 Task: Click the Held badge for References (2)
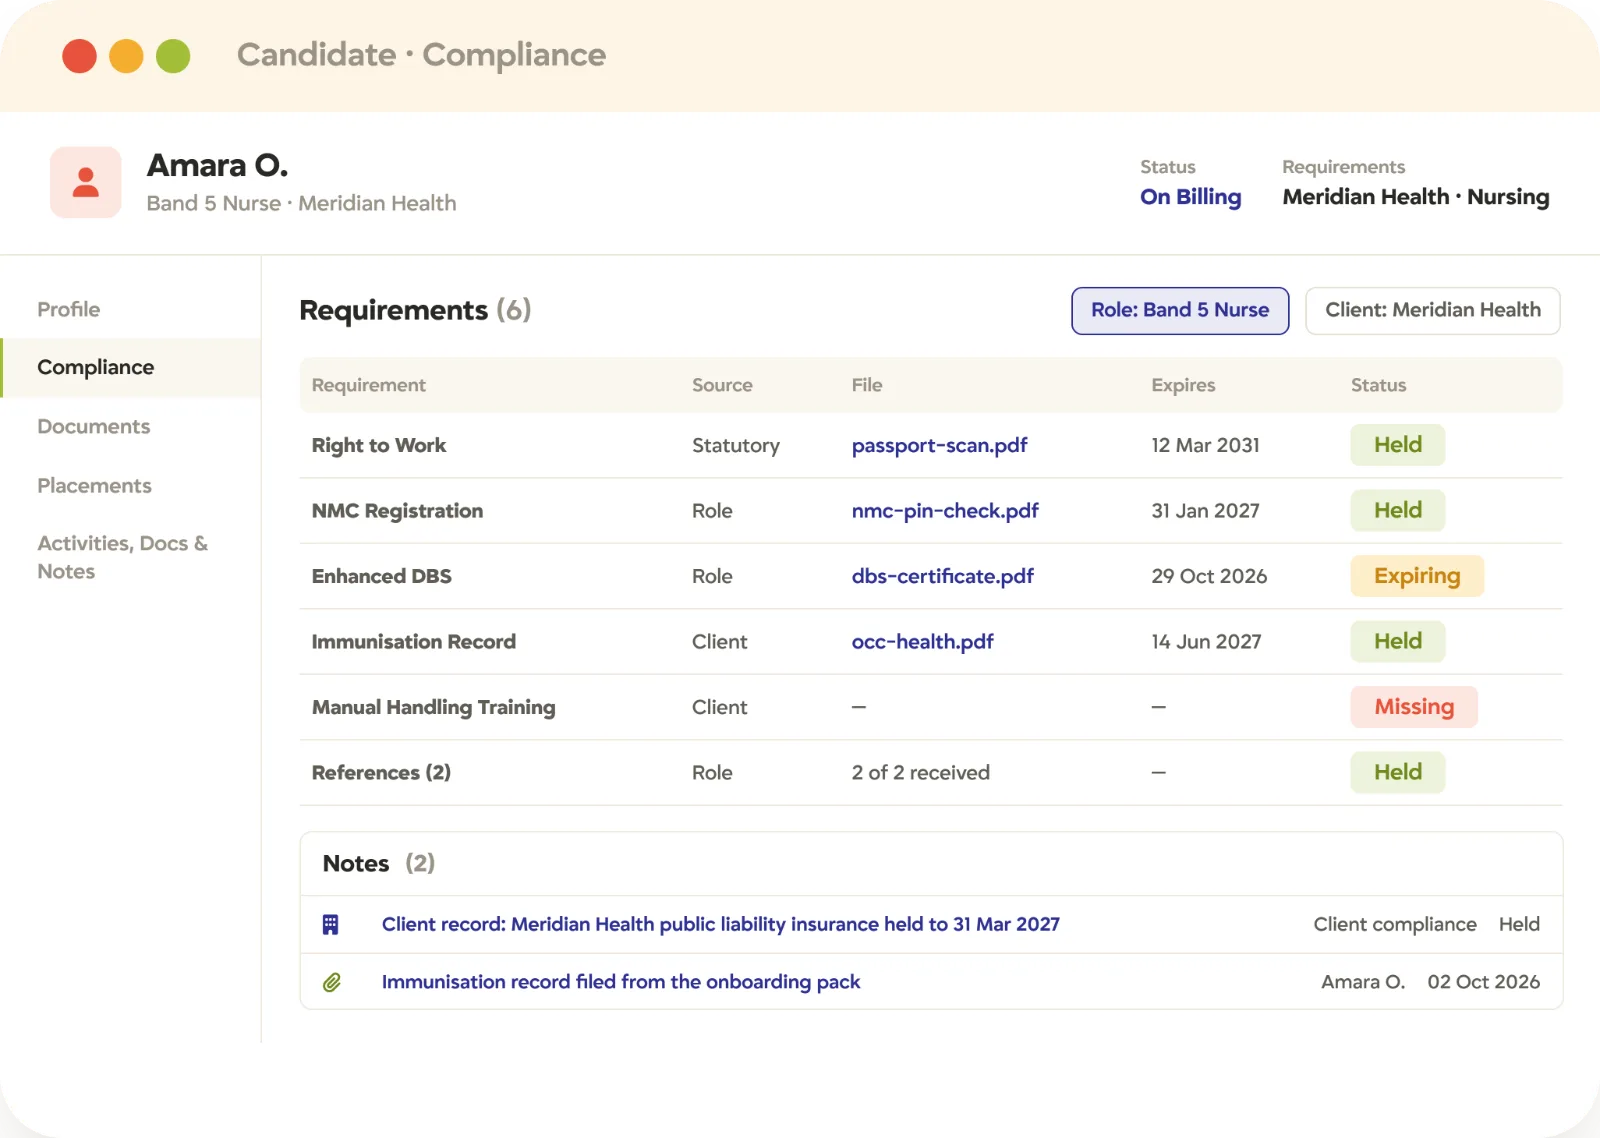(x=1398, y=772)
